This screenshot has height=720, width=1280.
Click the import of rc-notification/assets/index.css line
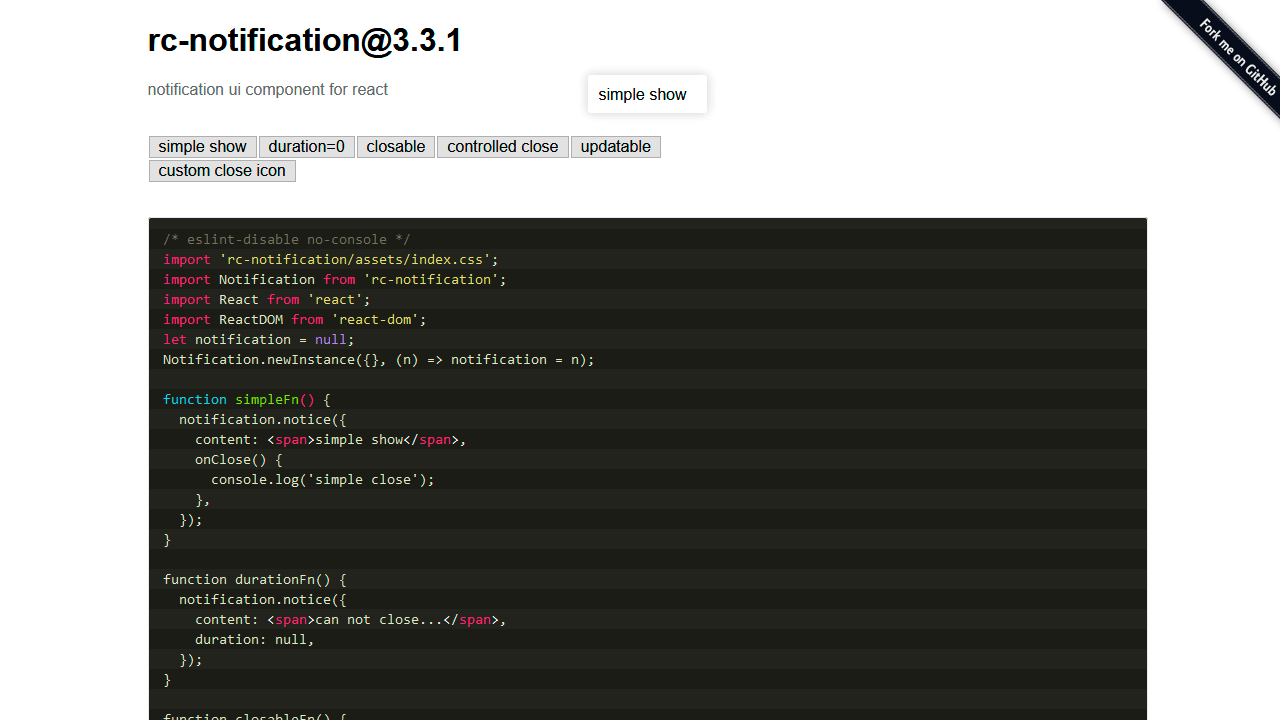pos(330,260)
